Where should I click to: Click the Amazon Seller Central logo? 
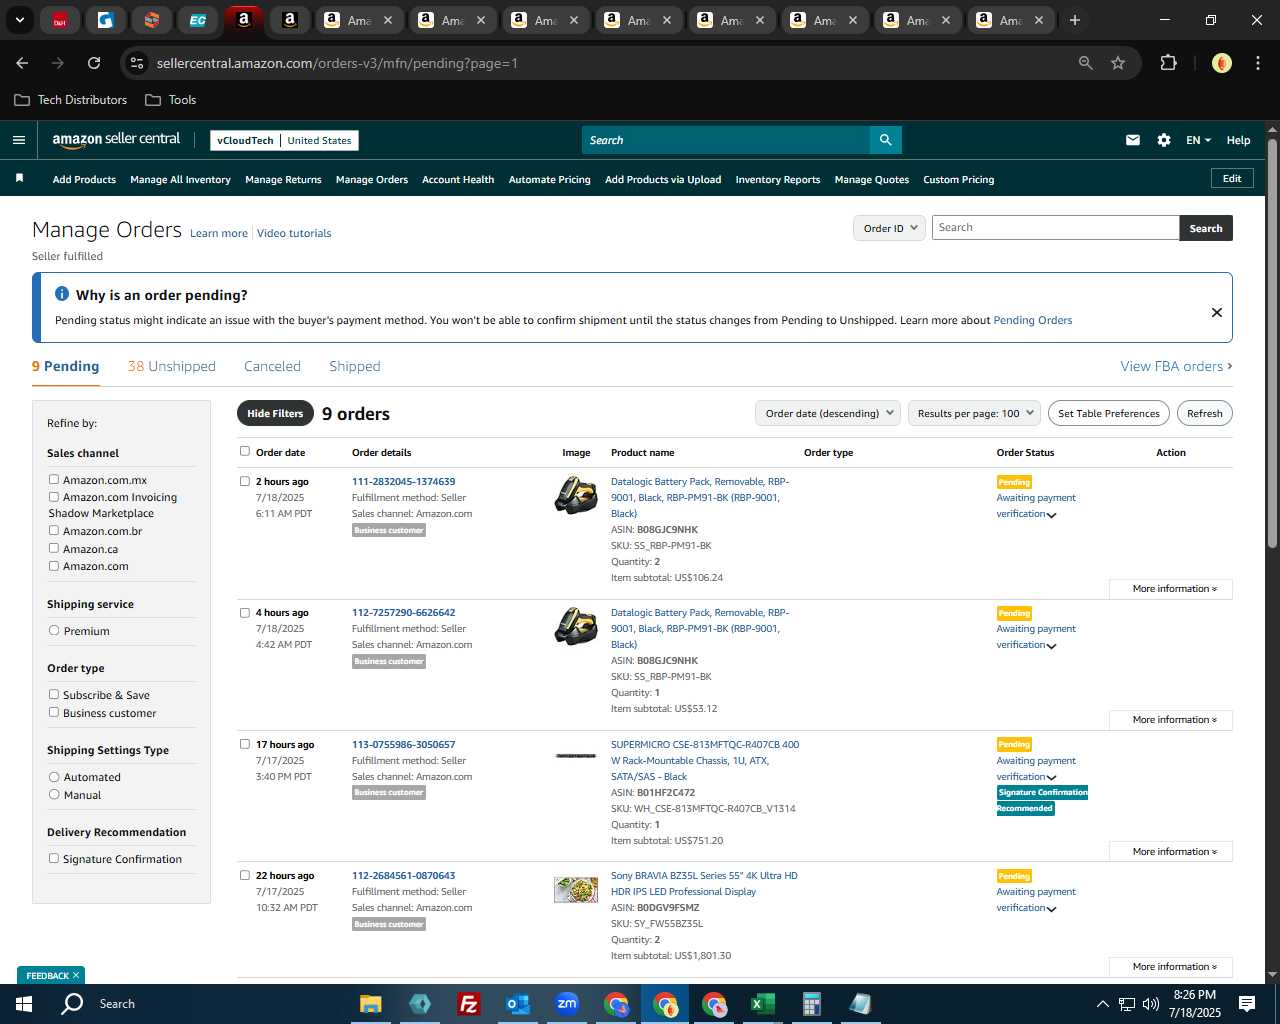116,140
